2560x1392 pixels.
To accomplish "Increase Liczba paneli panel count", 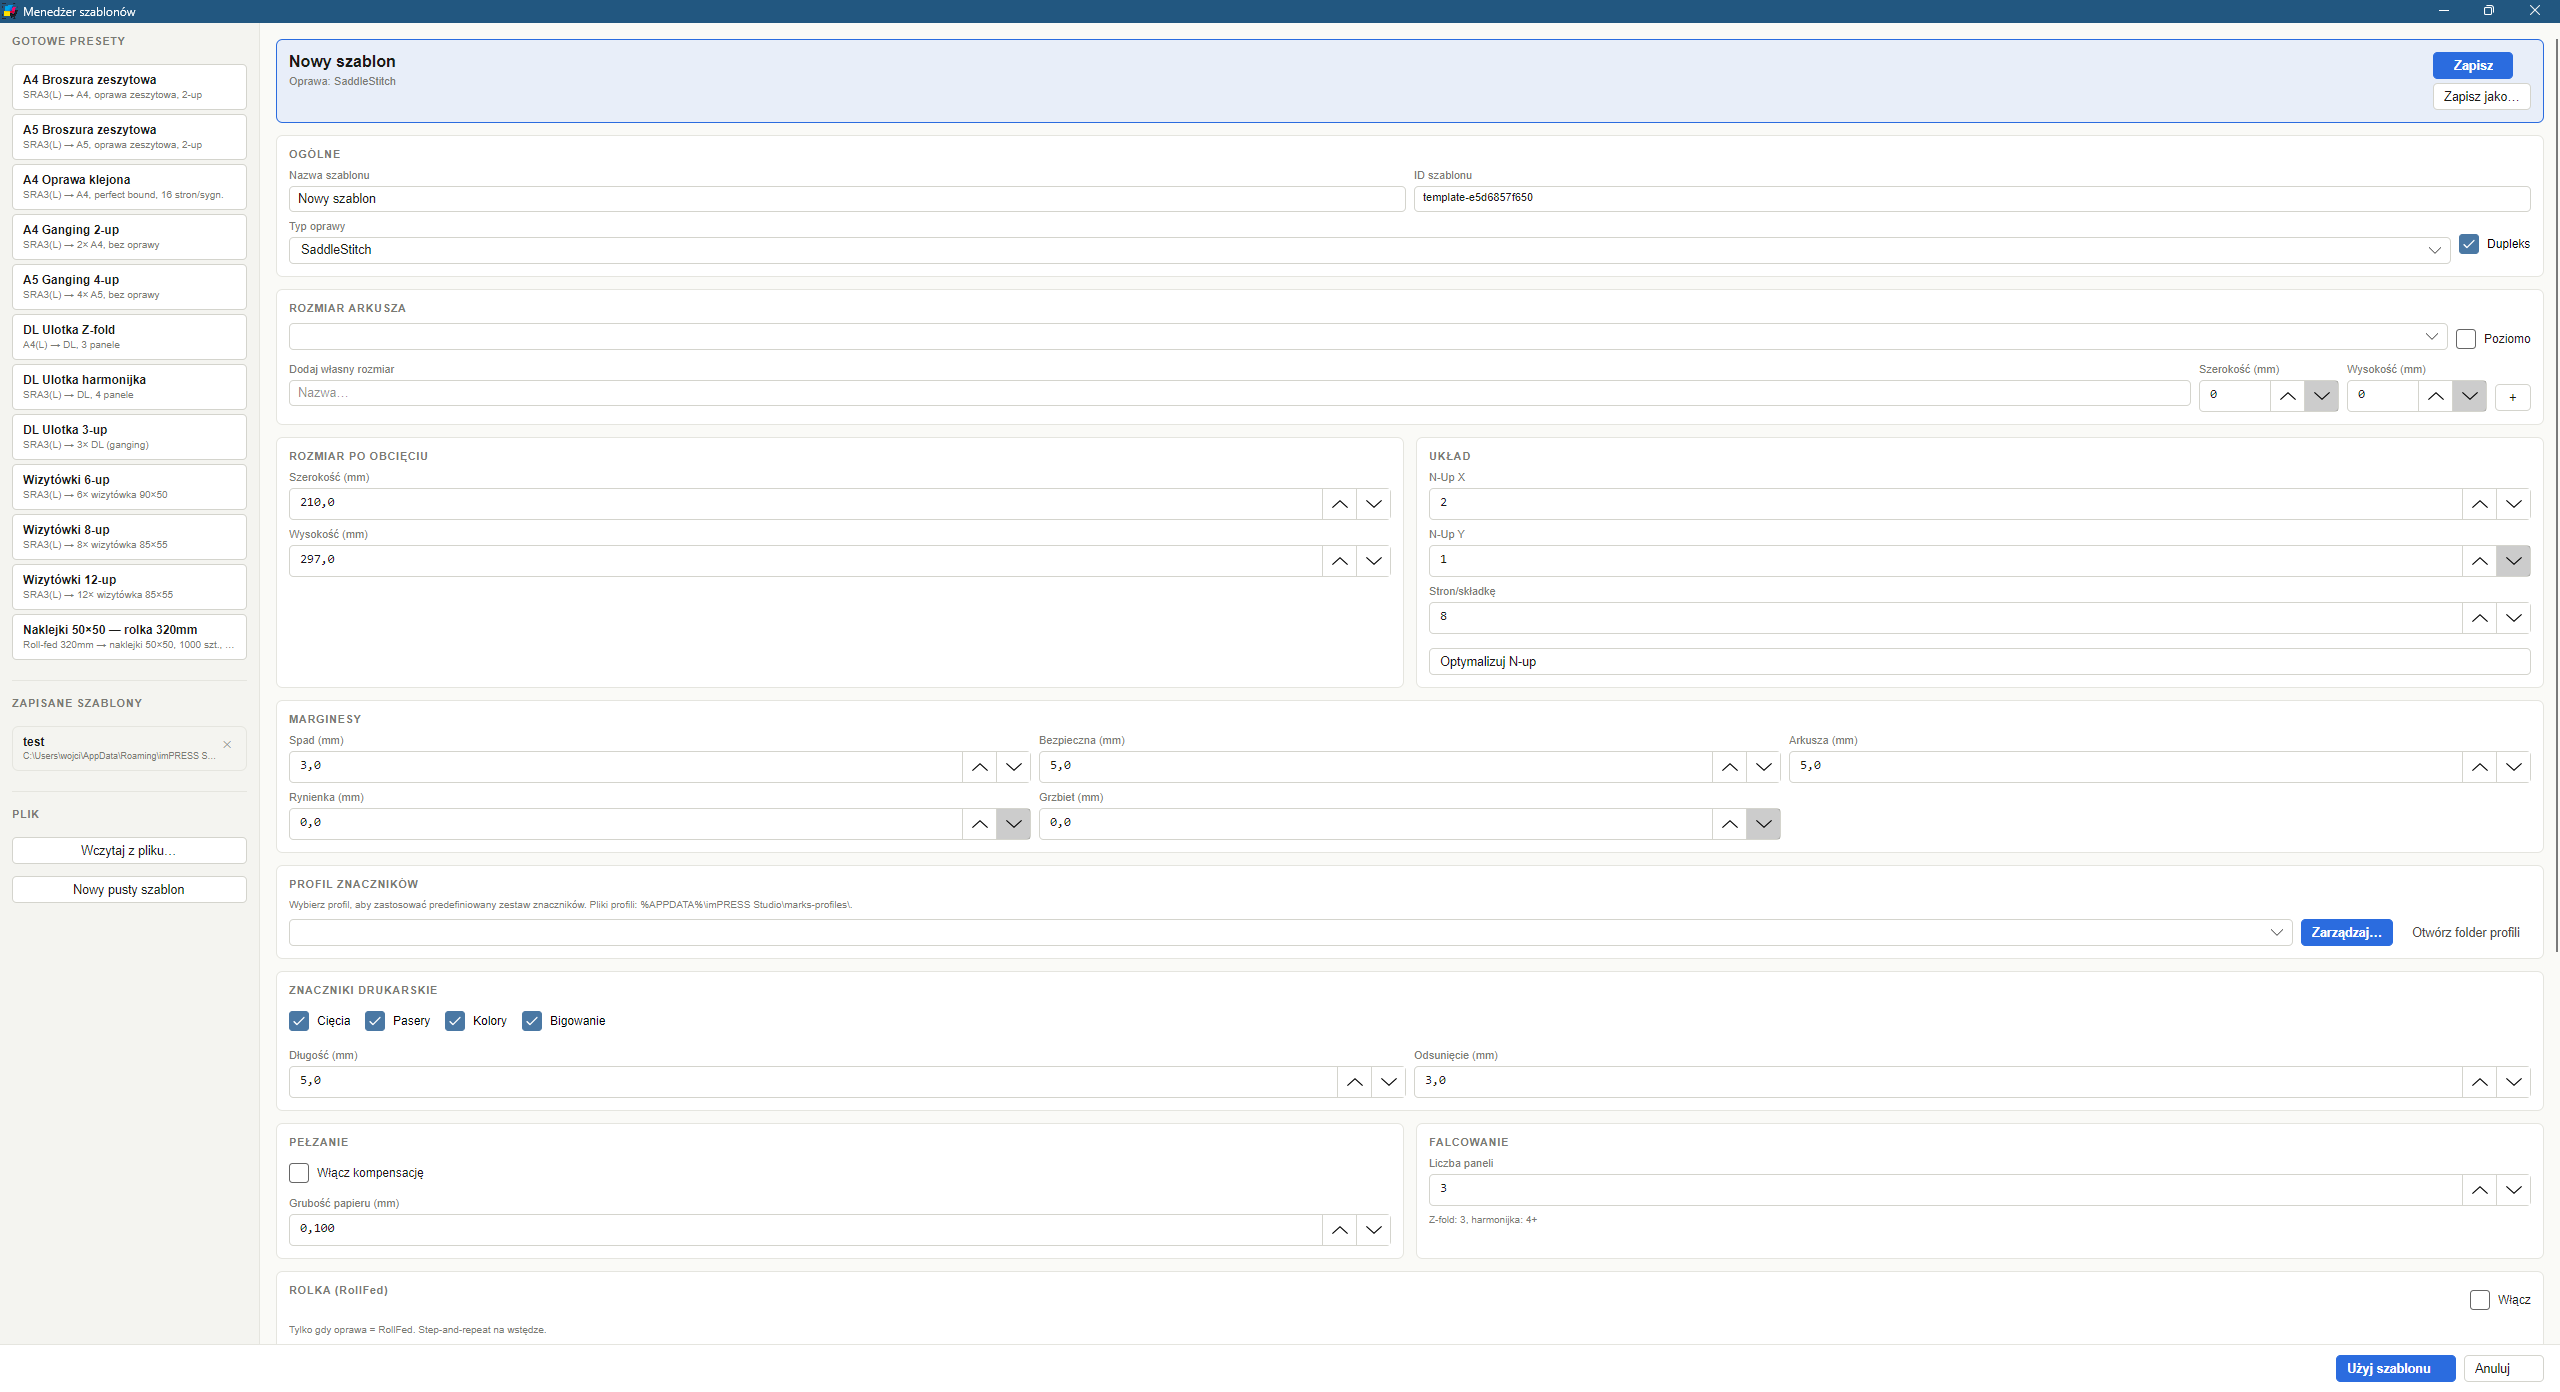I will click(x=2480, y=1190).
